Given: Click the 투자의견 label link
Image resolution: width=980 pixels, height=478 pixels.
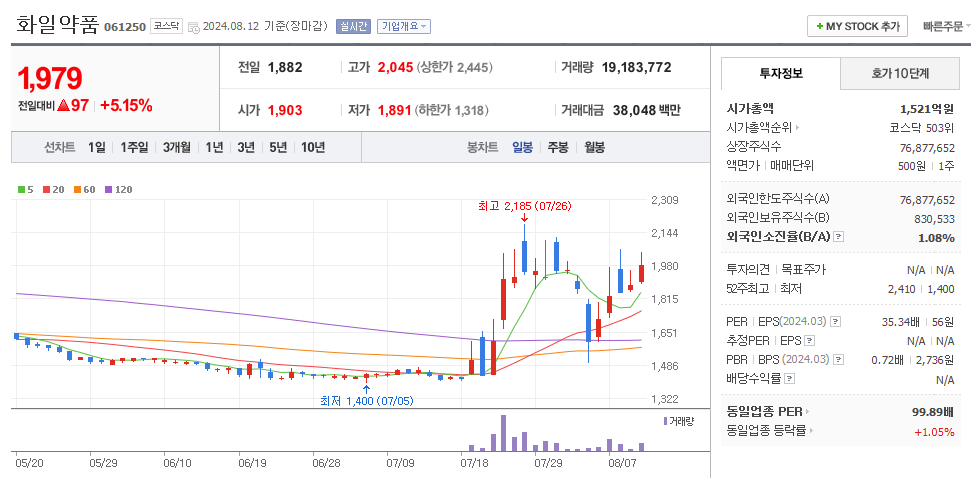Looking at the screenshot, I should coord(748,269).
